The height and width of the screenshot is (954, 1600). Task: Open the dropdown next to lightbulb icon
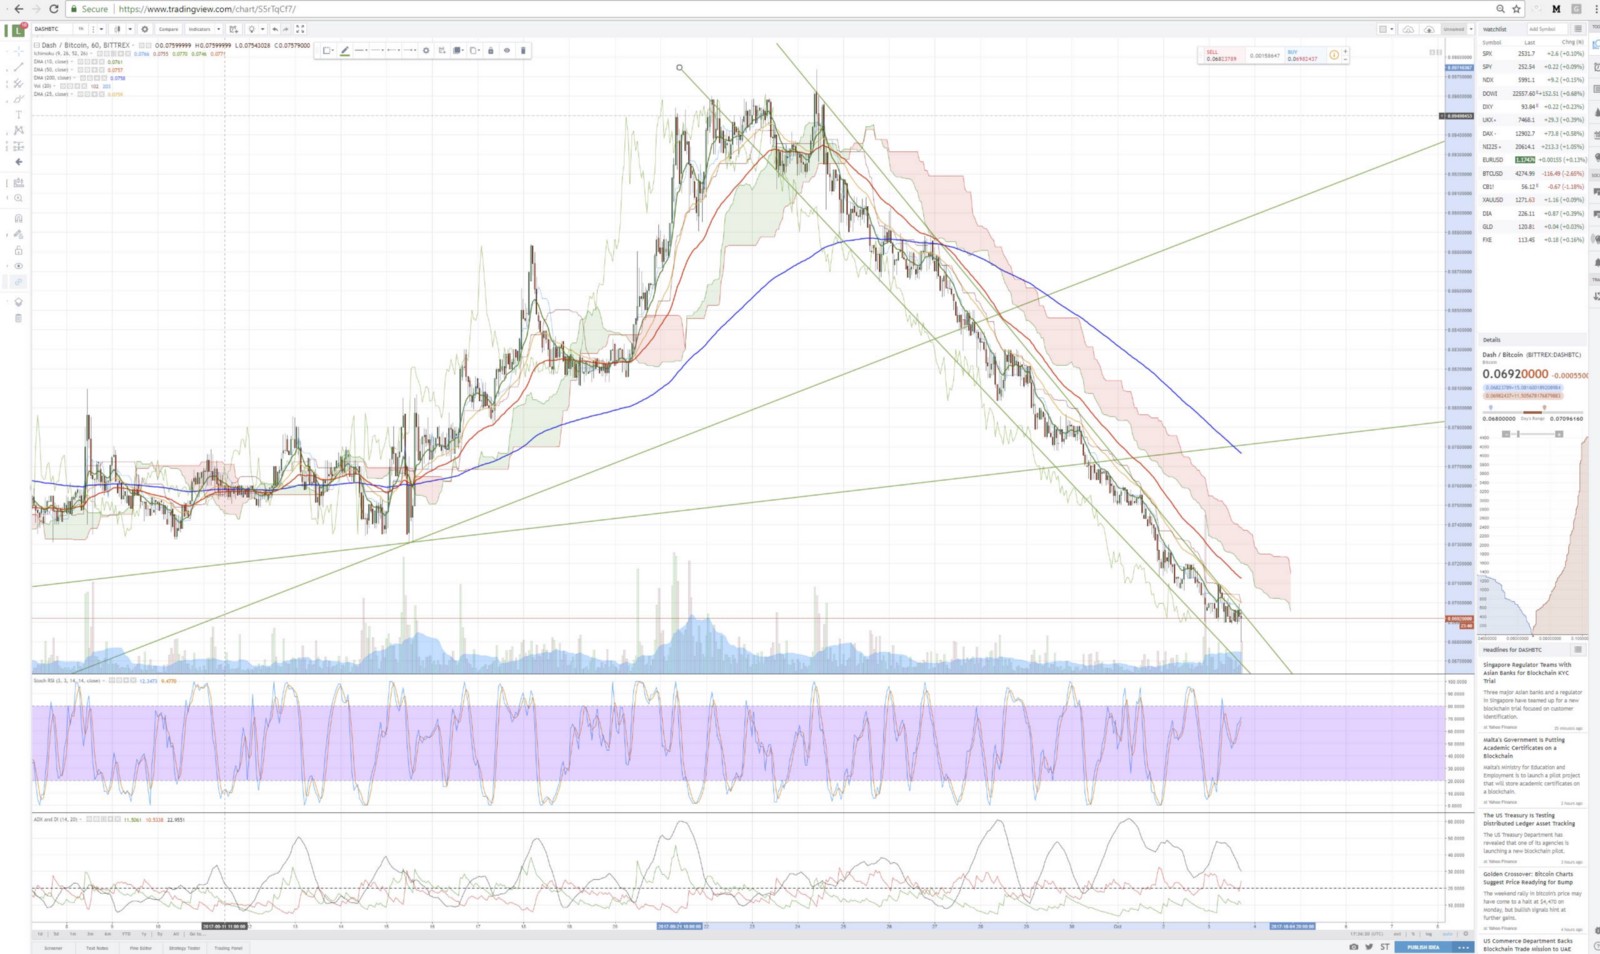pyautogui.click(x=263, y=29)
